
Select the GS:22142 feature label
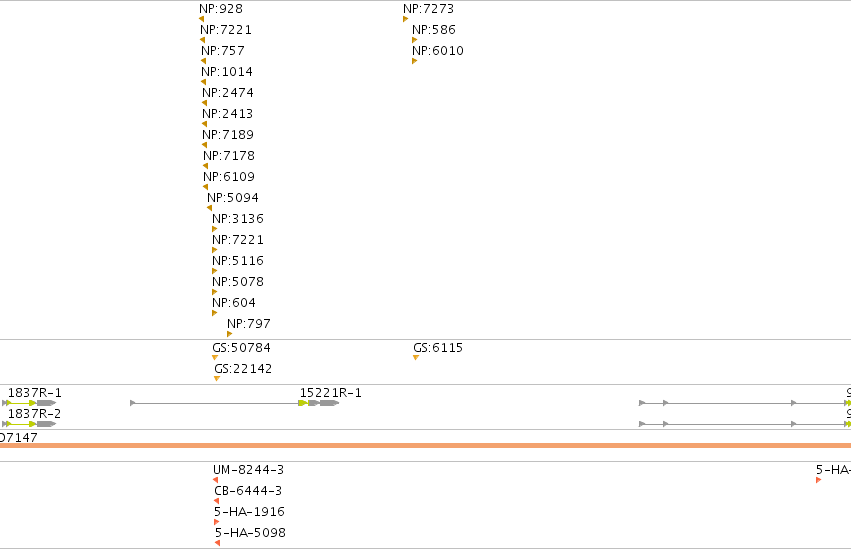243,369
